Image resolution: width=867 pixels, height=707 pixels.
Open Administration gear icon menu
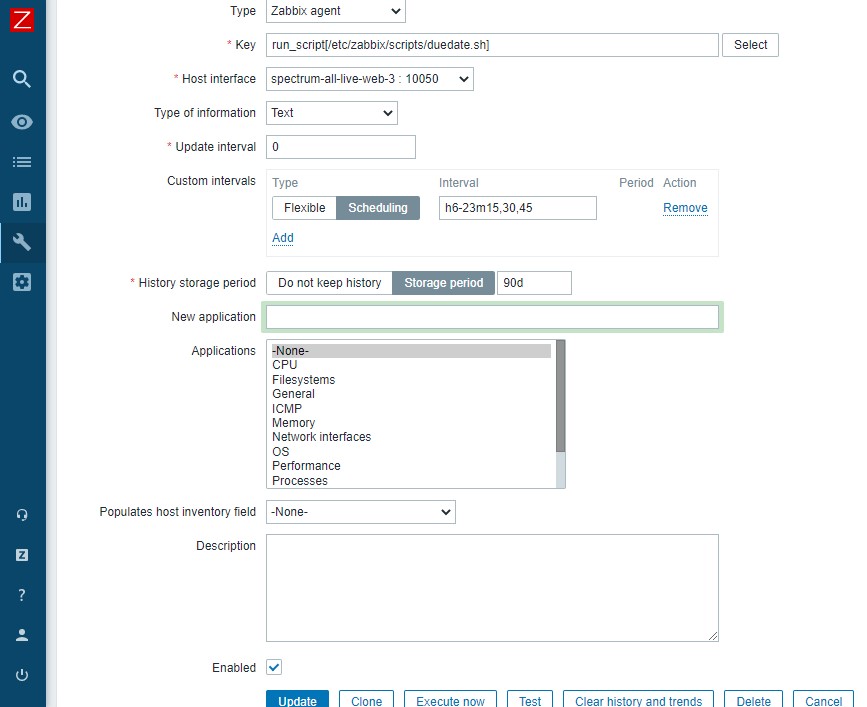point(22,282)
